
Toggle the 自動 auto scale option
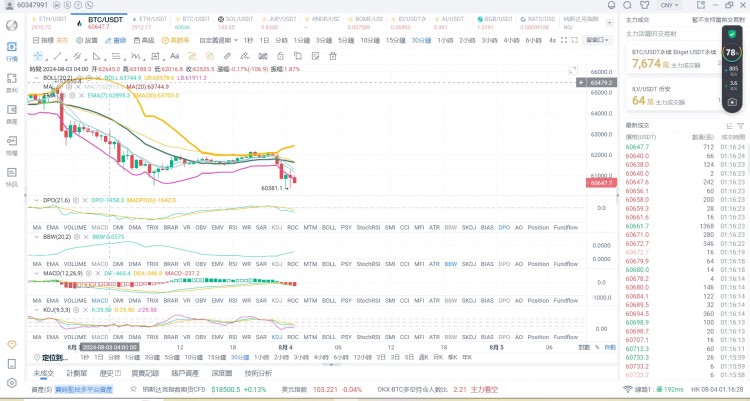click(610, 347)
